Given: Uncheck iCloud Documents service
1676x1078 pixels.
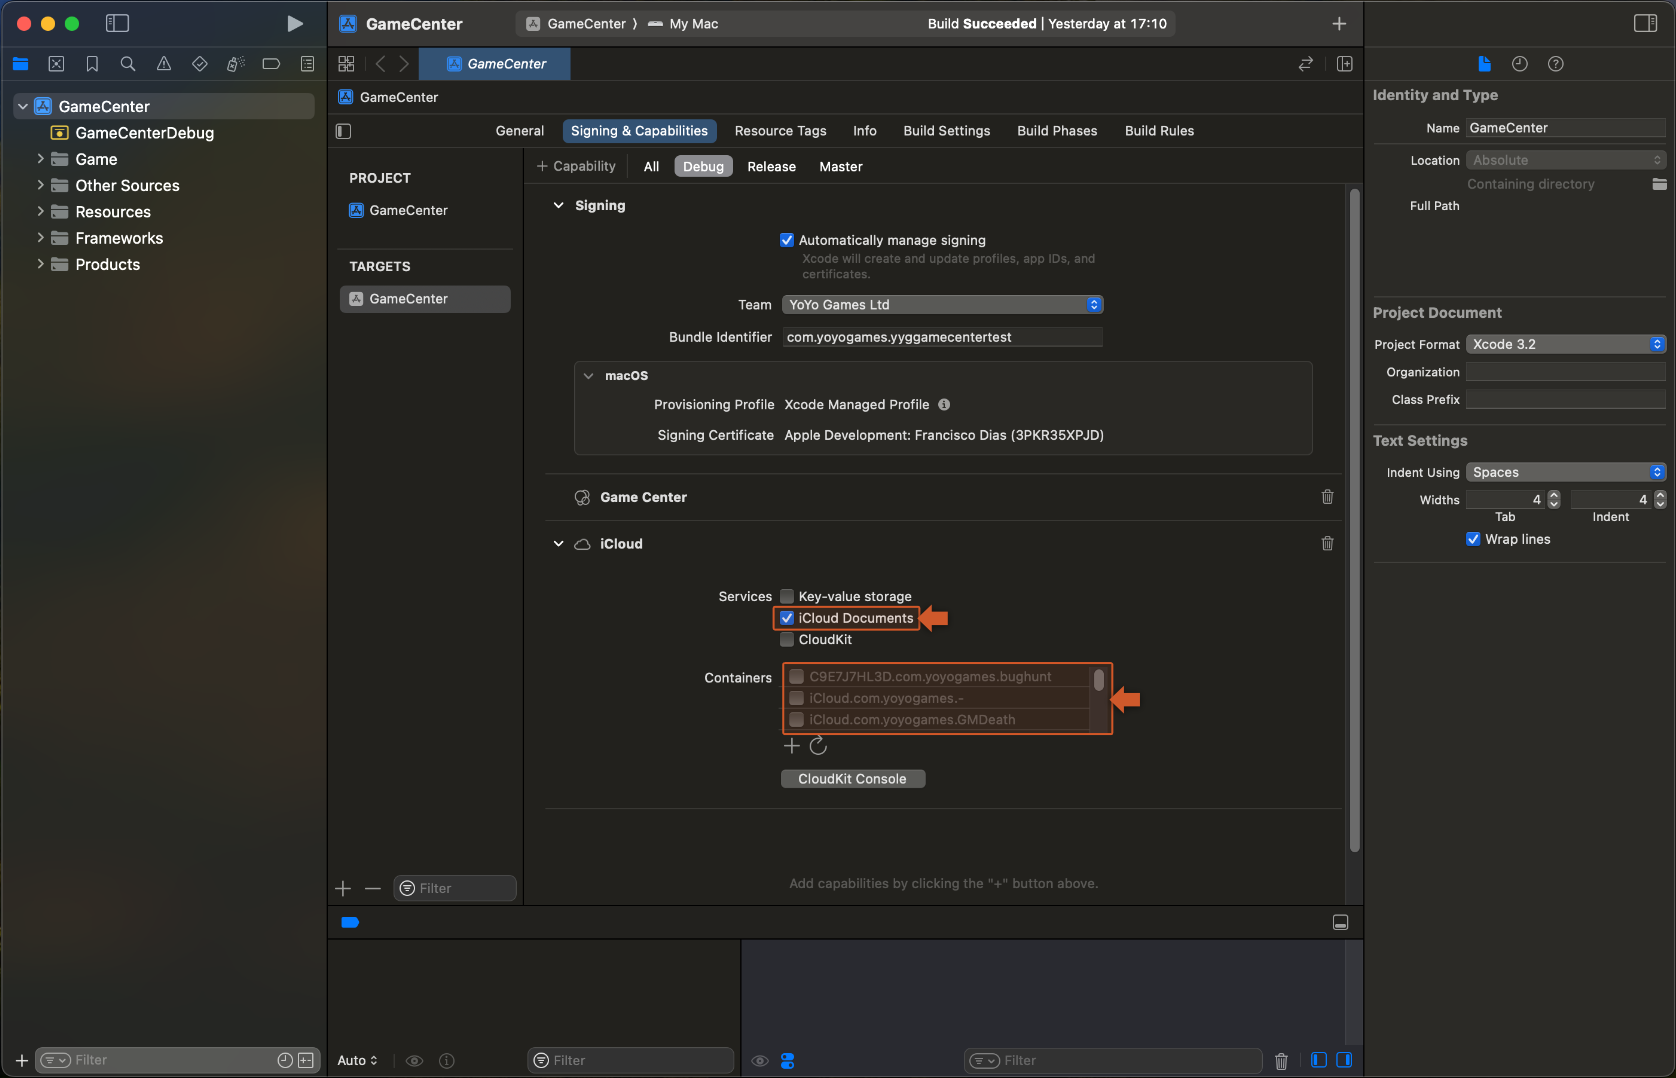Looking at the screenshot, I should [787, 618].
